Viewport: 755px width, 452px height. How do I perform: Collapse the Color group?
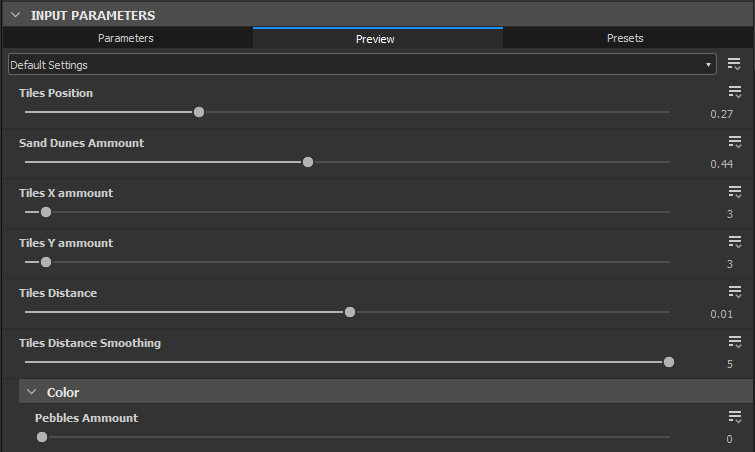[31, 392]
